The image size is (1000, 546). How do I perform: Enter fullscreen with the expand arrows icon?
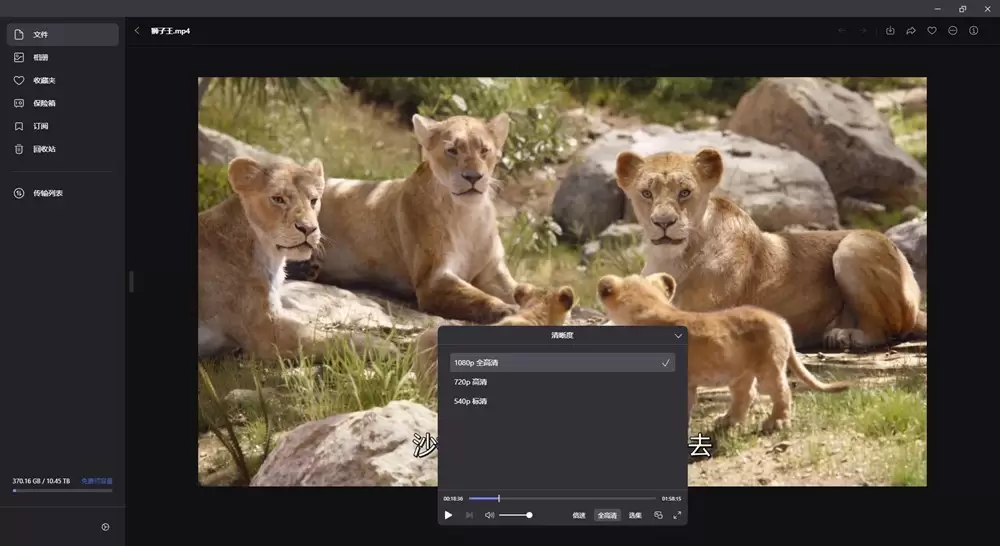[x=677, y=515]
